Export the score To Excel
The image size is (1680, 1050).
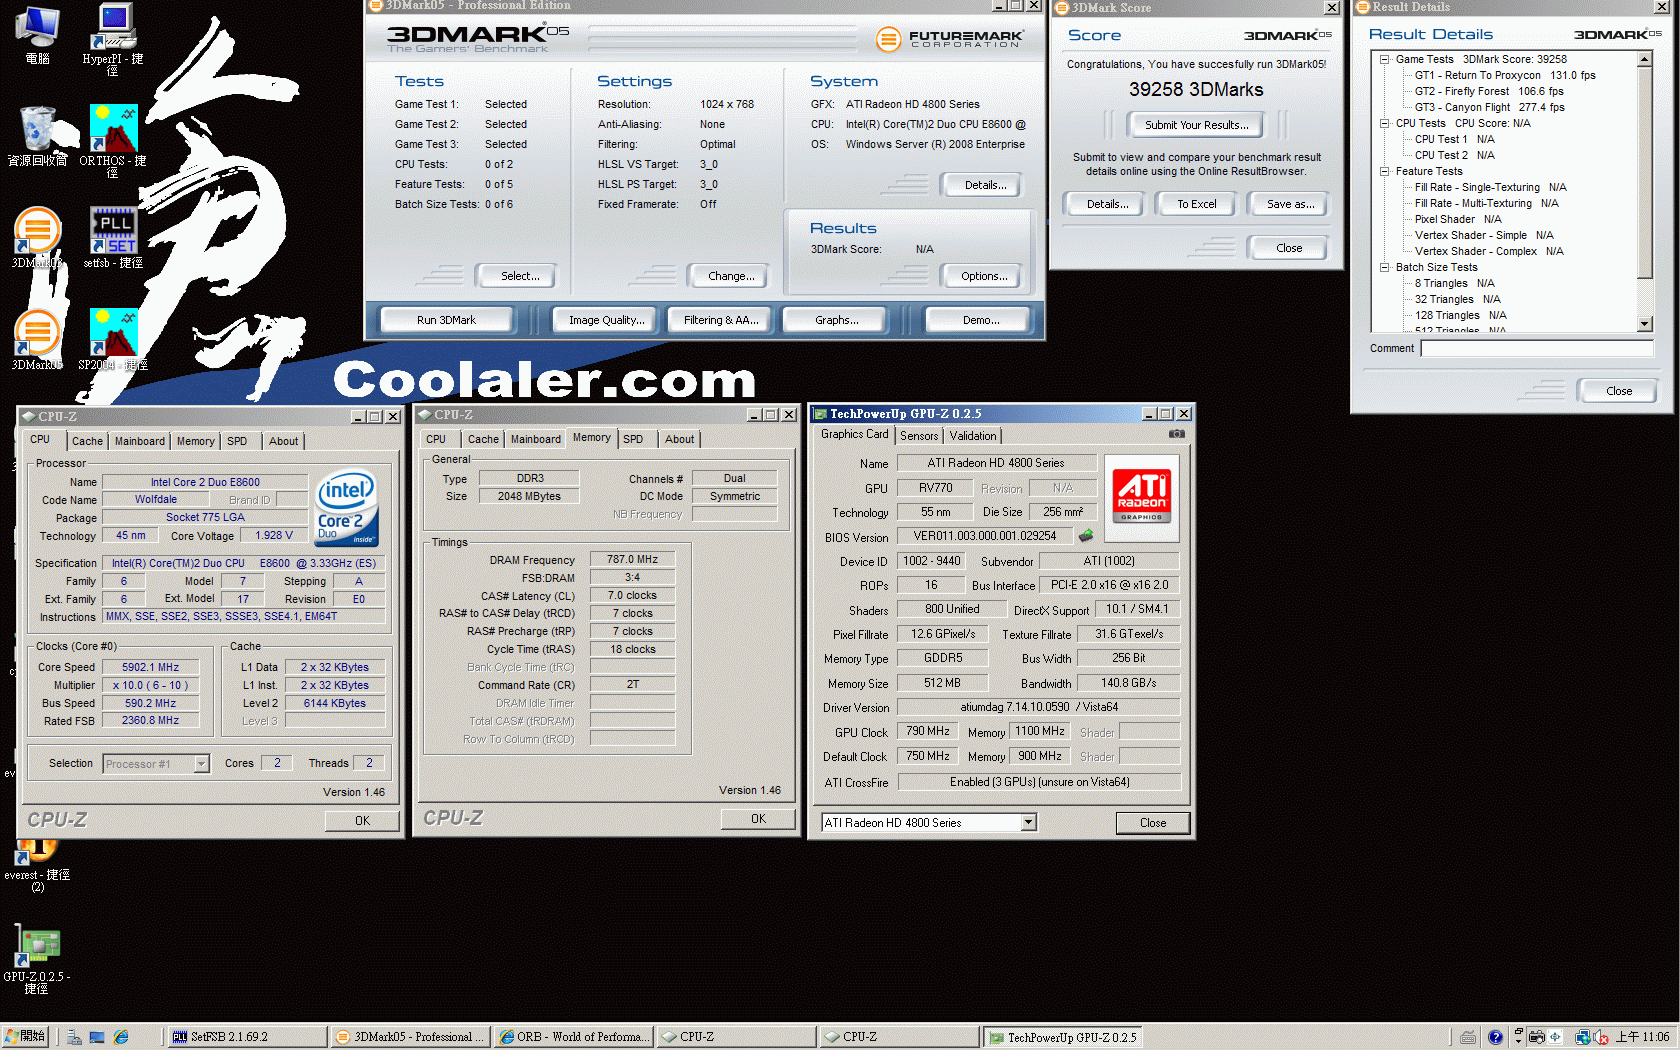point(1197,204)
